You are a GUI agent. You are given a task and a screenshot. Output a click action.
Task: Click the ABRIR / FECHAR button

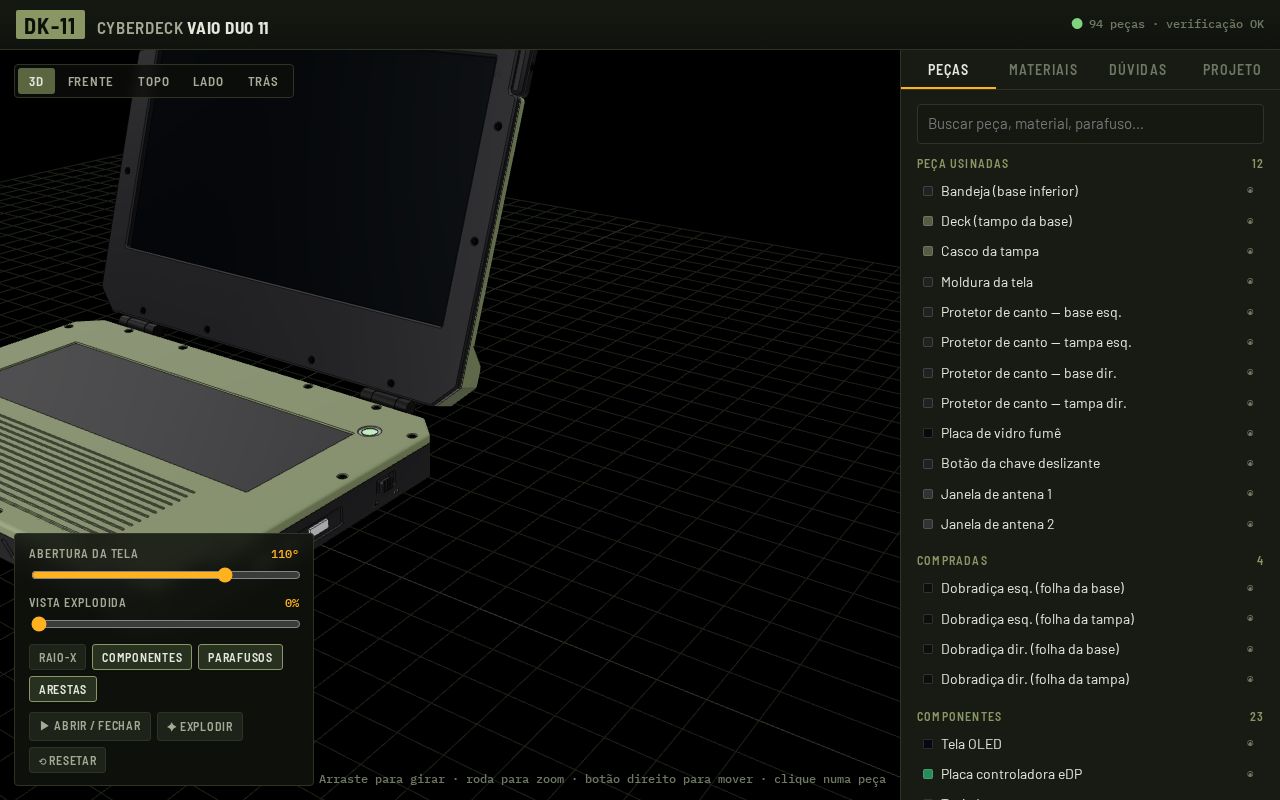[x=90, y=726]
